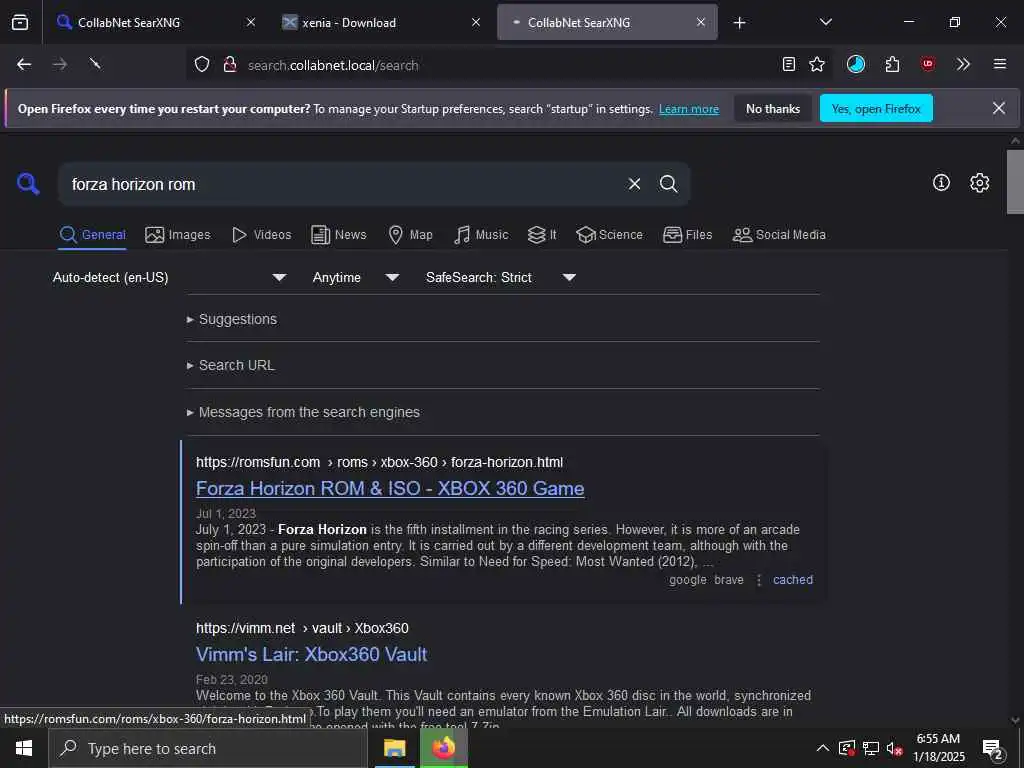Open volume control in system tray
This screenshot has height=768, width=1024.
coord(894,748)
